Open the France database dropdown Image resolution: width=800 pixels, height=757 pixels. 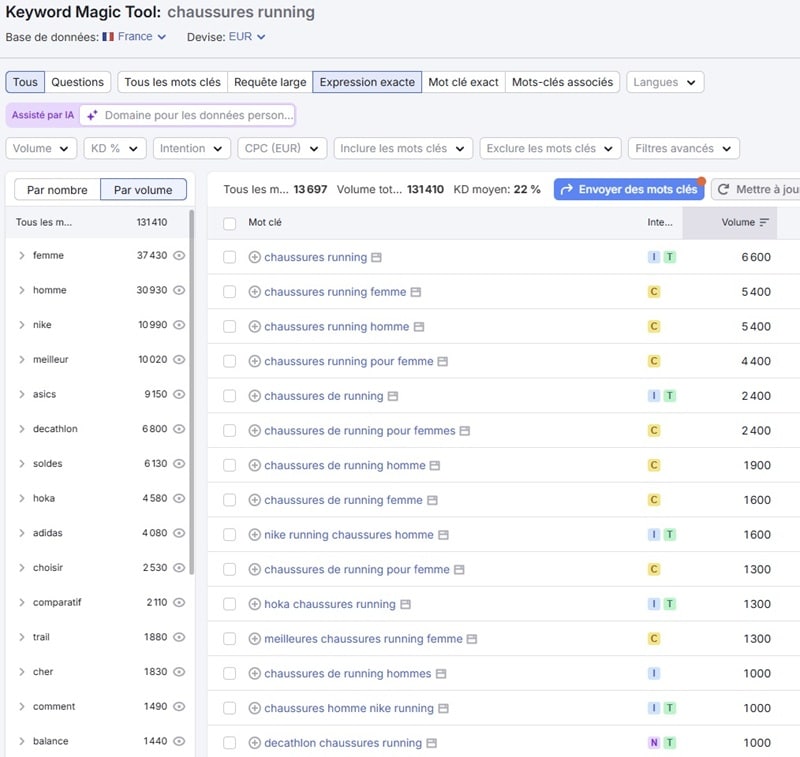click(134, 37)
